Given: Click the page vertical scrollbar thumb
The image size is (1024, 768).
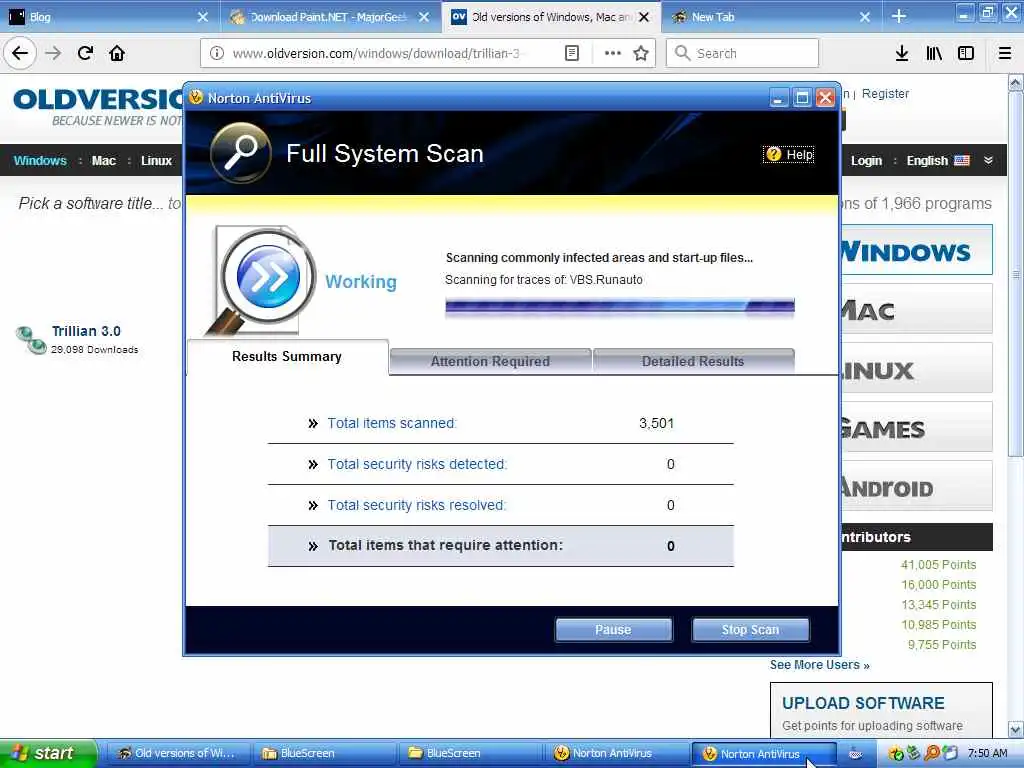Looking at the screenshot, I should 1016,274.
